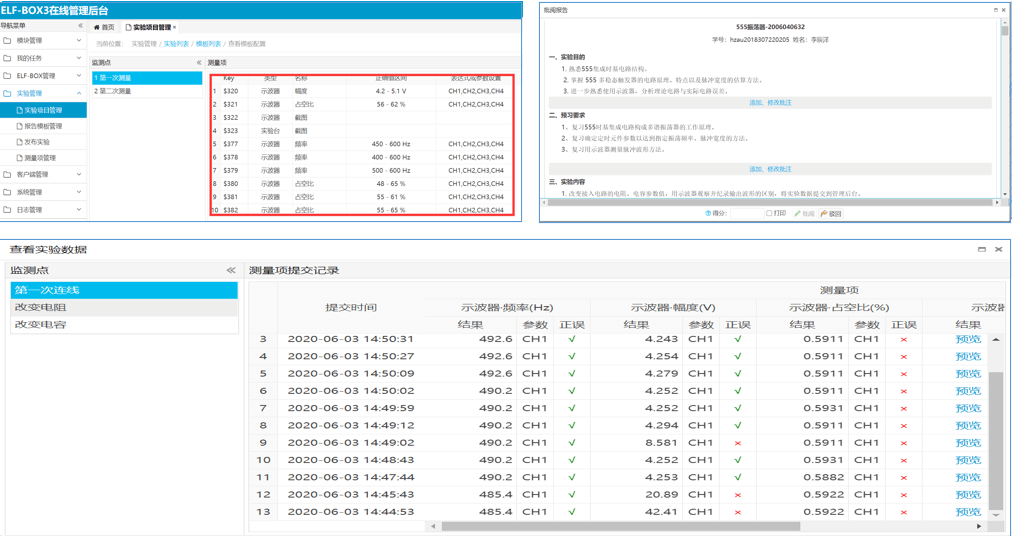Click the 日志管理 folder icon
This screenshot has width=1013, height=536.
pyautogui.click(x=8, y=210)
